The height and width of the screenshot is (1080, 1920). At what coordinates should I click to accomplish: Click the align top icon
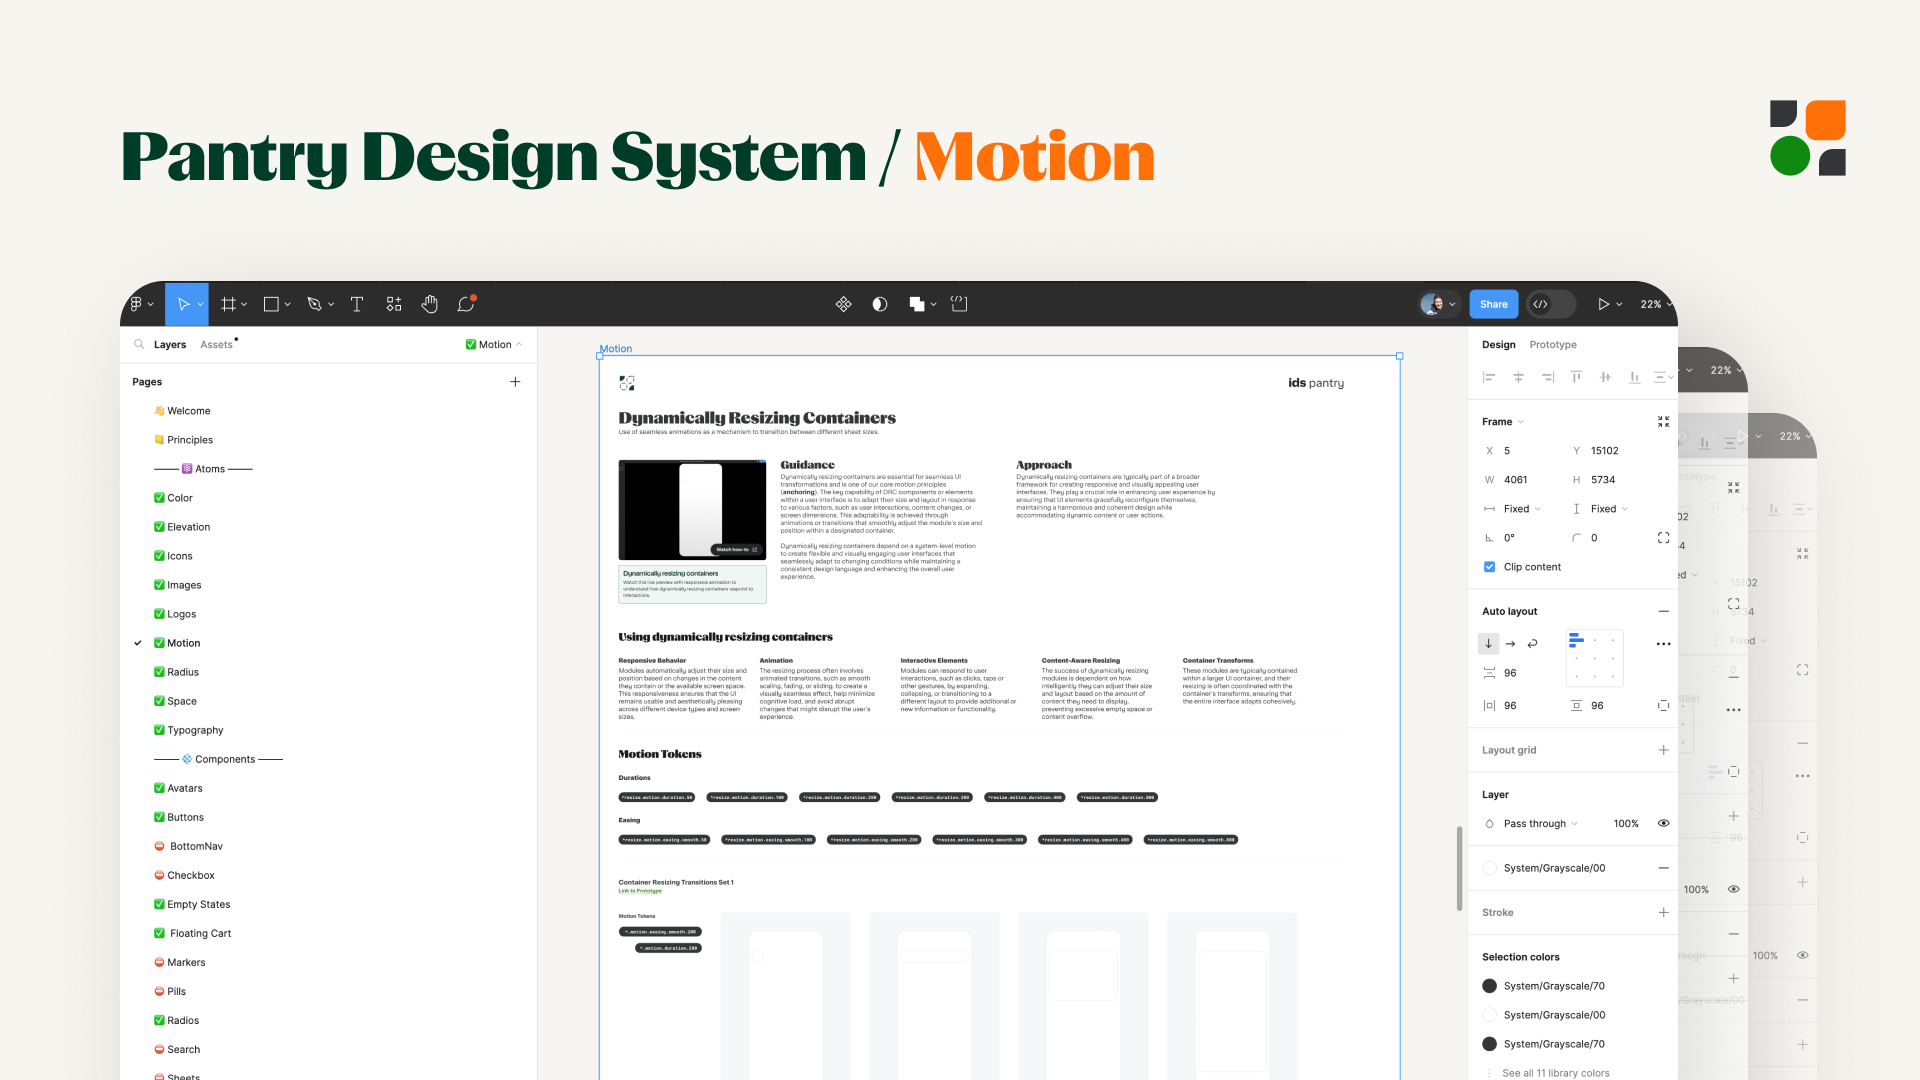[1576, 377]
